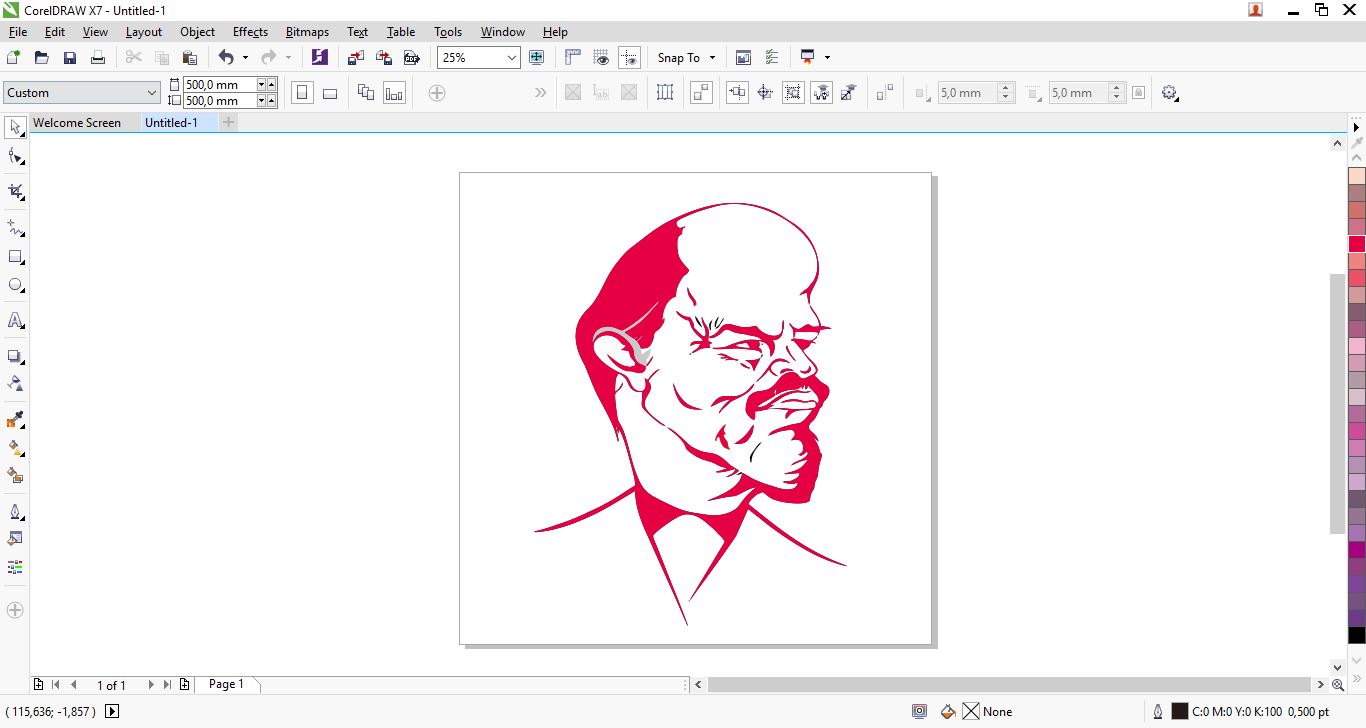Select the Freehand tool

tap(15, 227)
